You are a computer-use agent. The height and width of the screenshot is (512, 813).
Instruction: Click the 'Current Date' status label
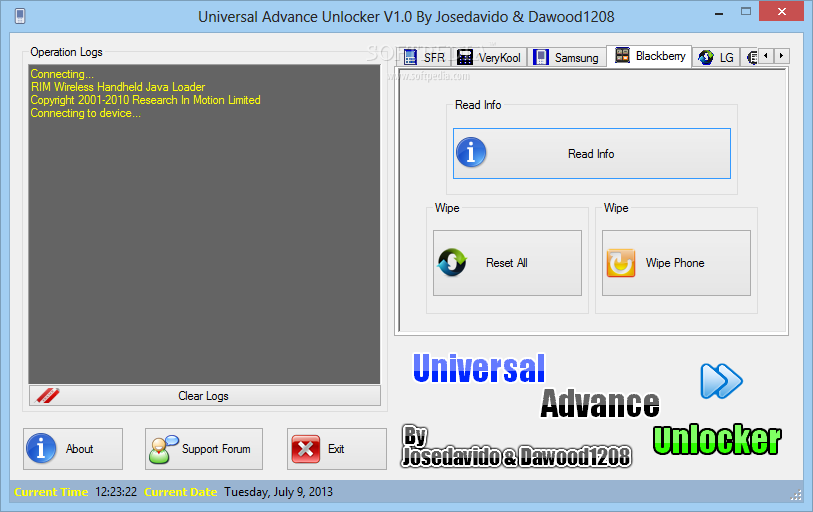tap(180, 492)
